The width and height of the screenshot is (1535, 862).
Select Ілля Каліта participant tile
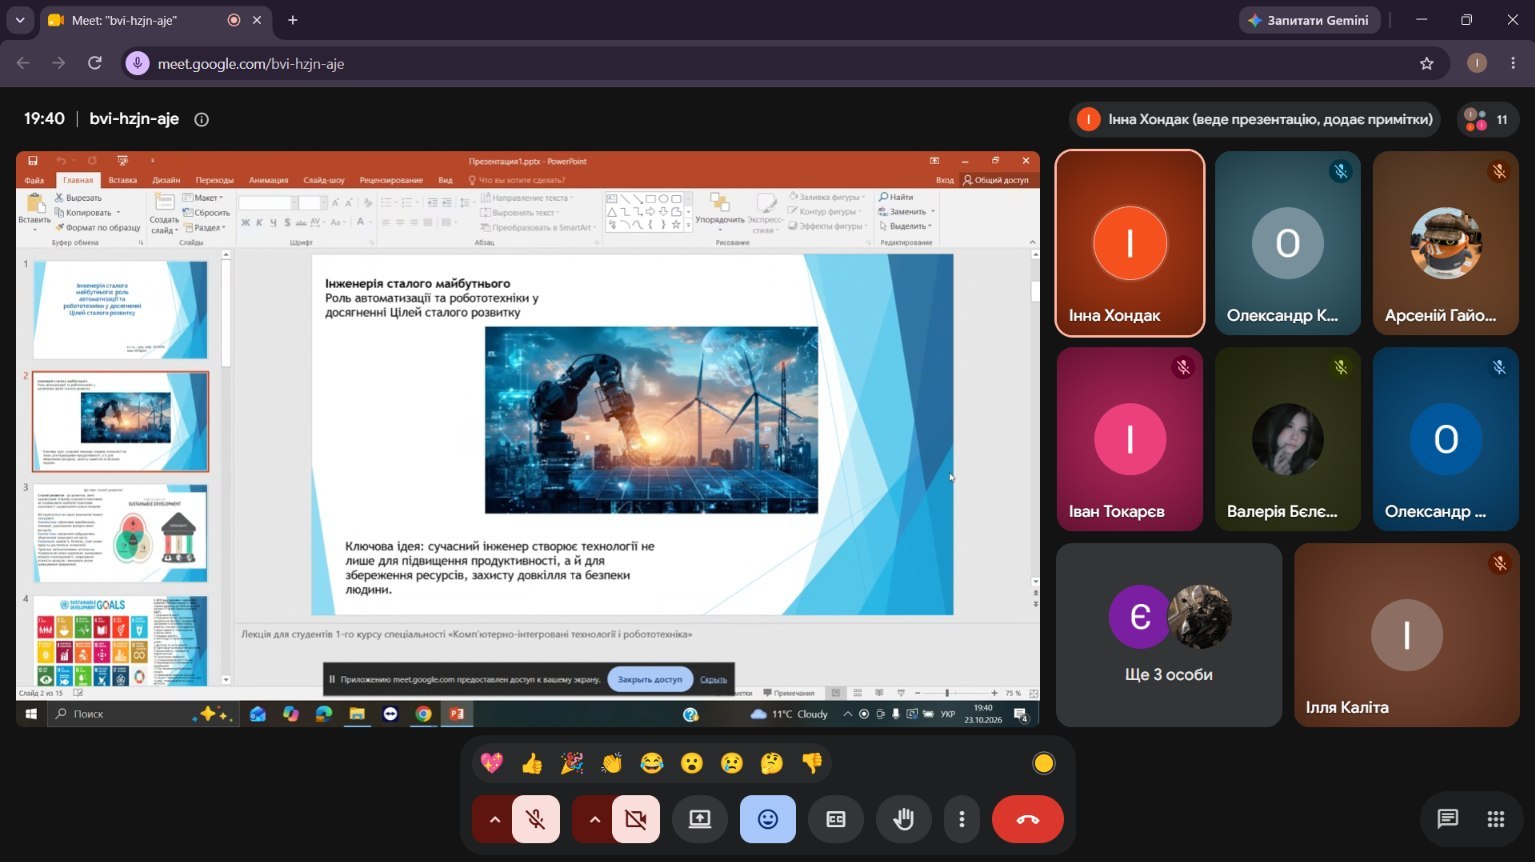coord(1407,635)
